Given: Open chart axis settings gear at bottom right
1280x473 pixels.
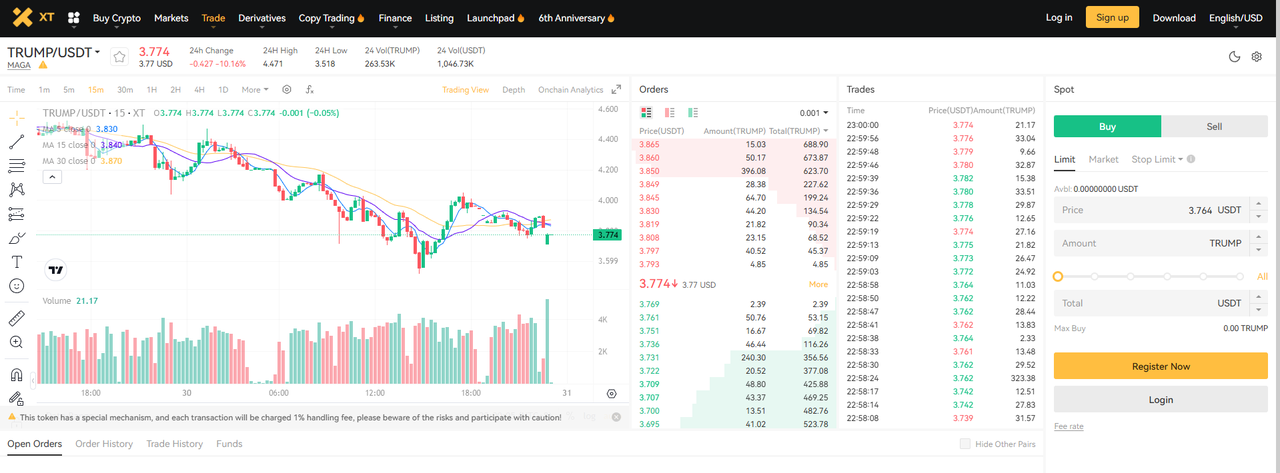Looking at the screenshot, I should tap(612, 394).
